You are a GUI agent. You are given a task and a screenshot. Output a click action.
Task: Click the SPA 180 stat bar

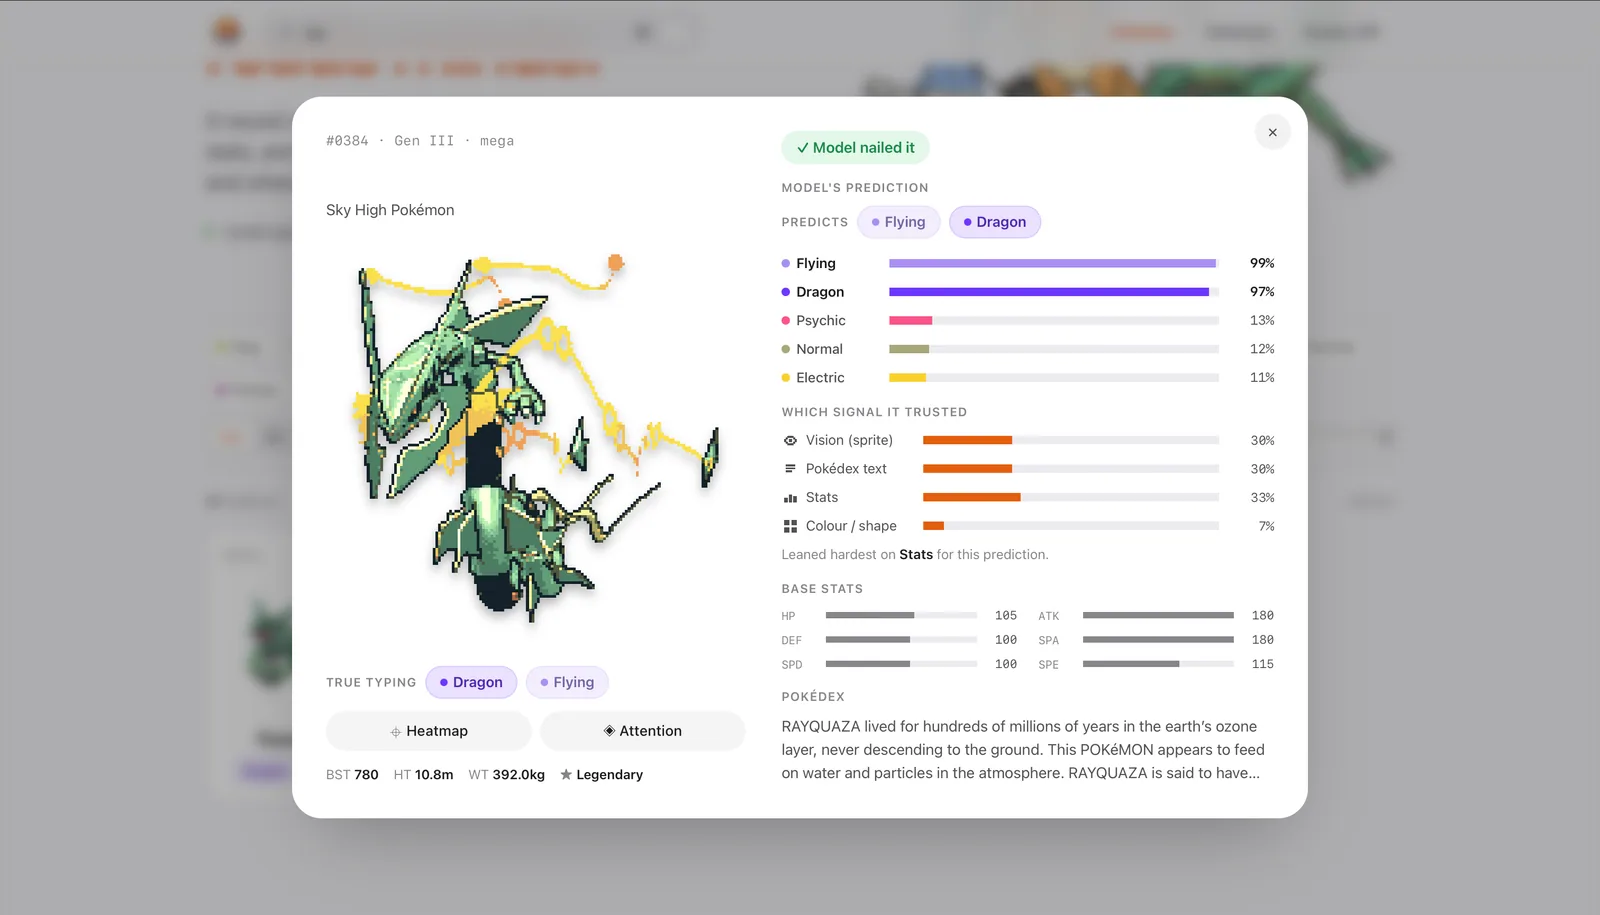pos(1158,639)
